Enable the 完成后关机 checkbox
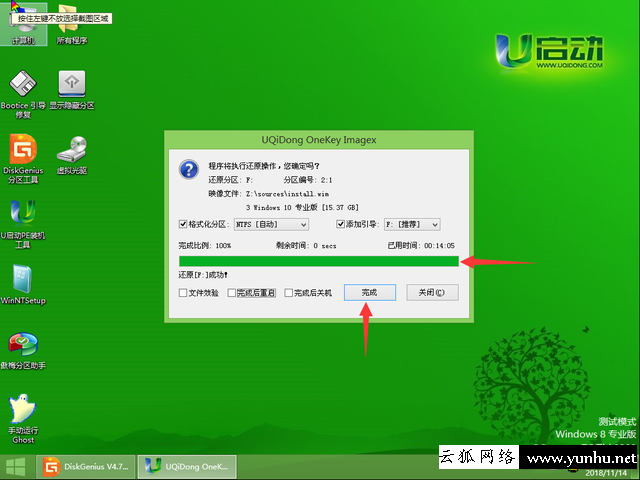 [289, 293]
